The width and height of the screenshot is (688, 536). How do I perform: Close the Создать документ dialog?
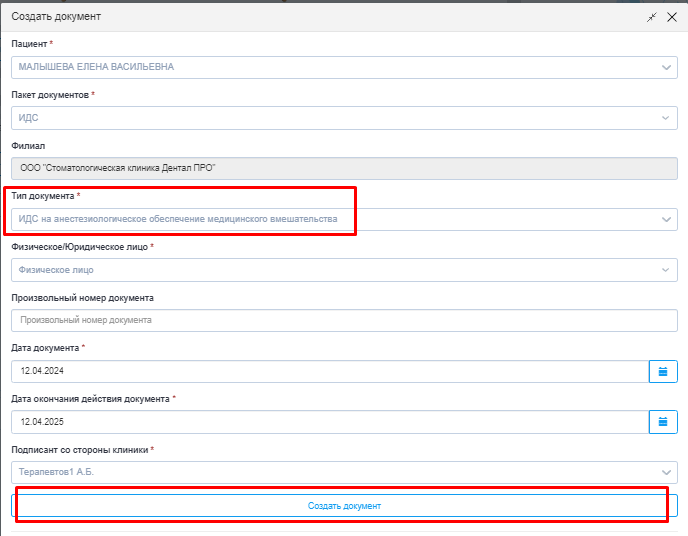(672, 17)
